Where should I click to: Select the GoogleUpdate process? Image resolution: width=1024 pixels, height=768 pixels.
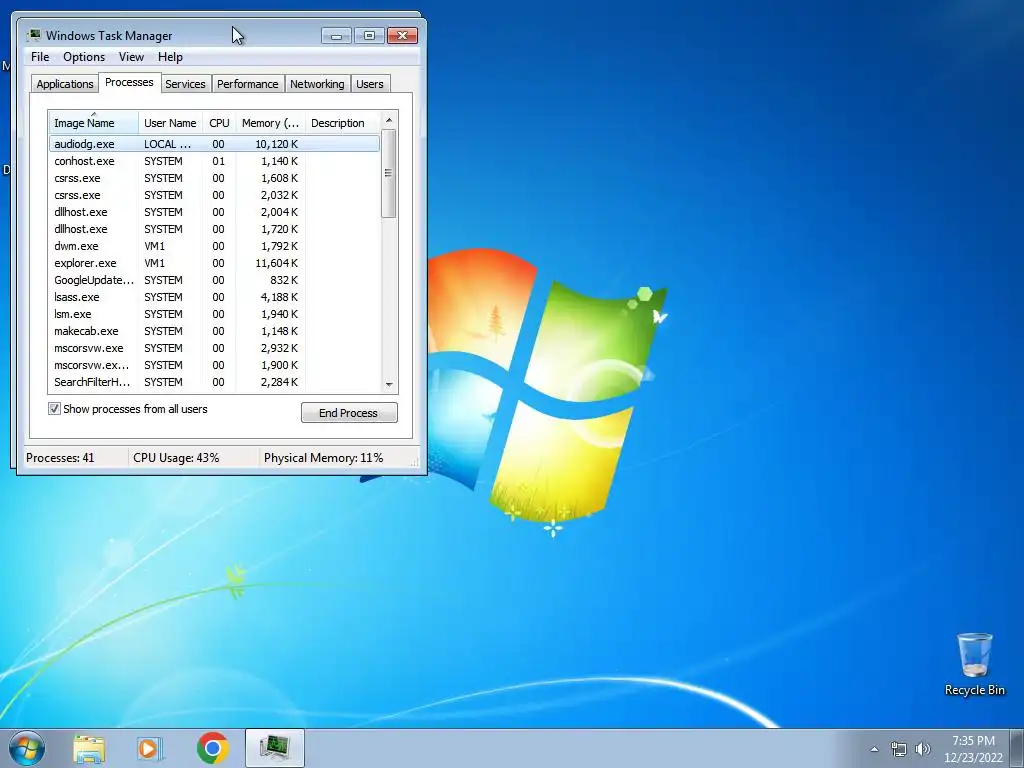pos(214,280)
